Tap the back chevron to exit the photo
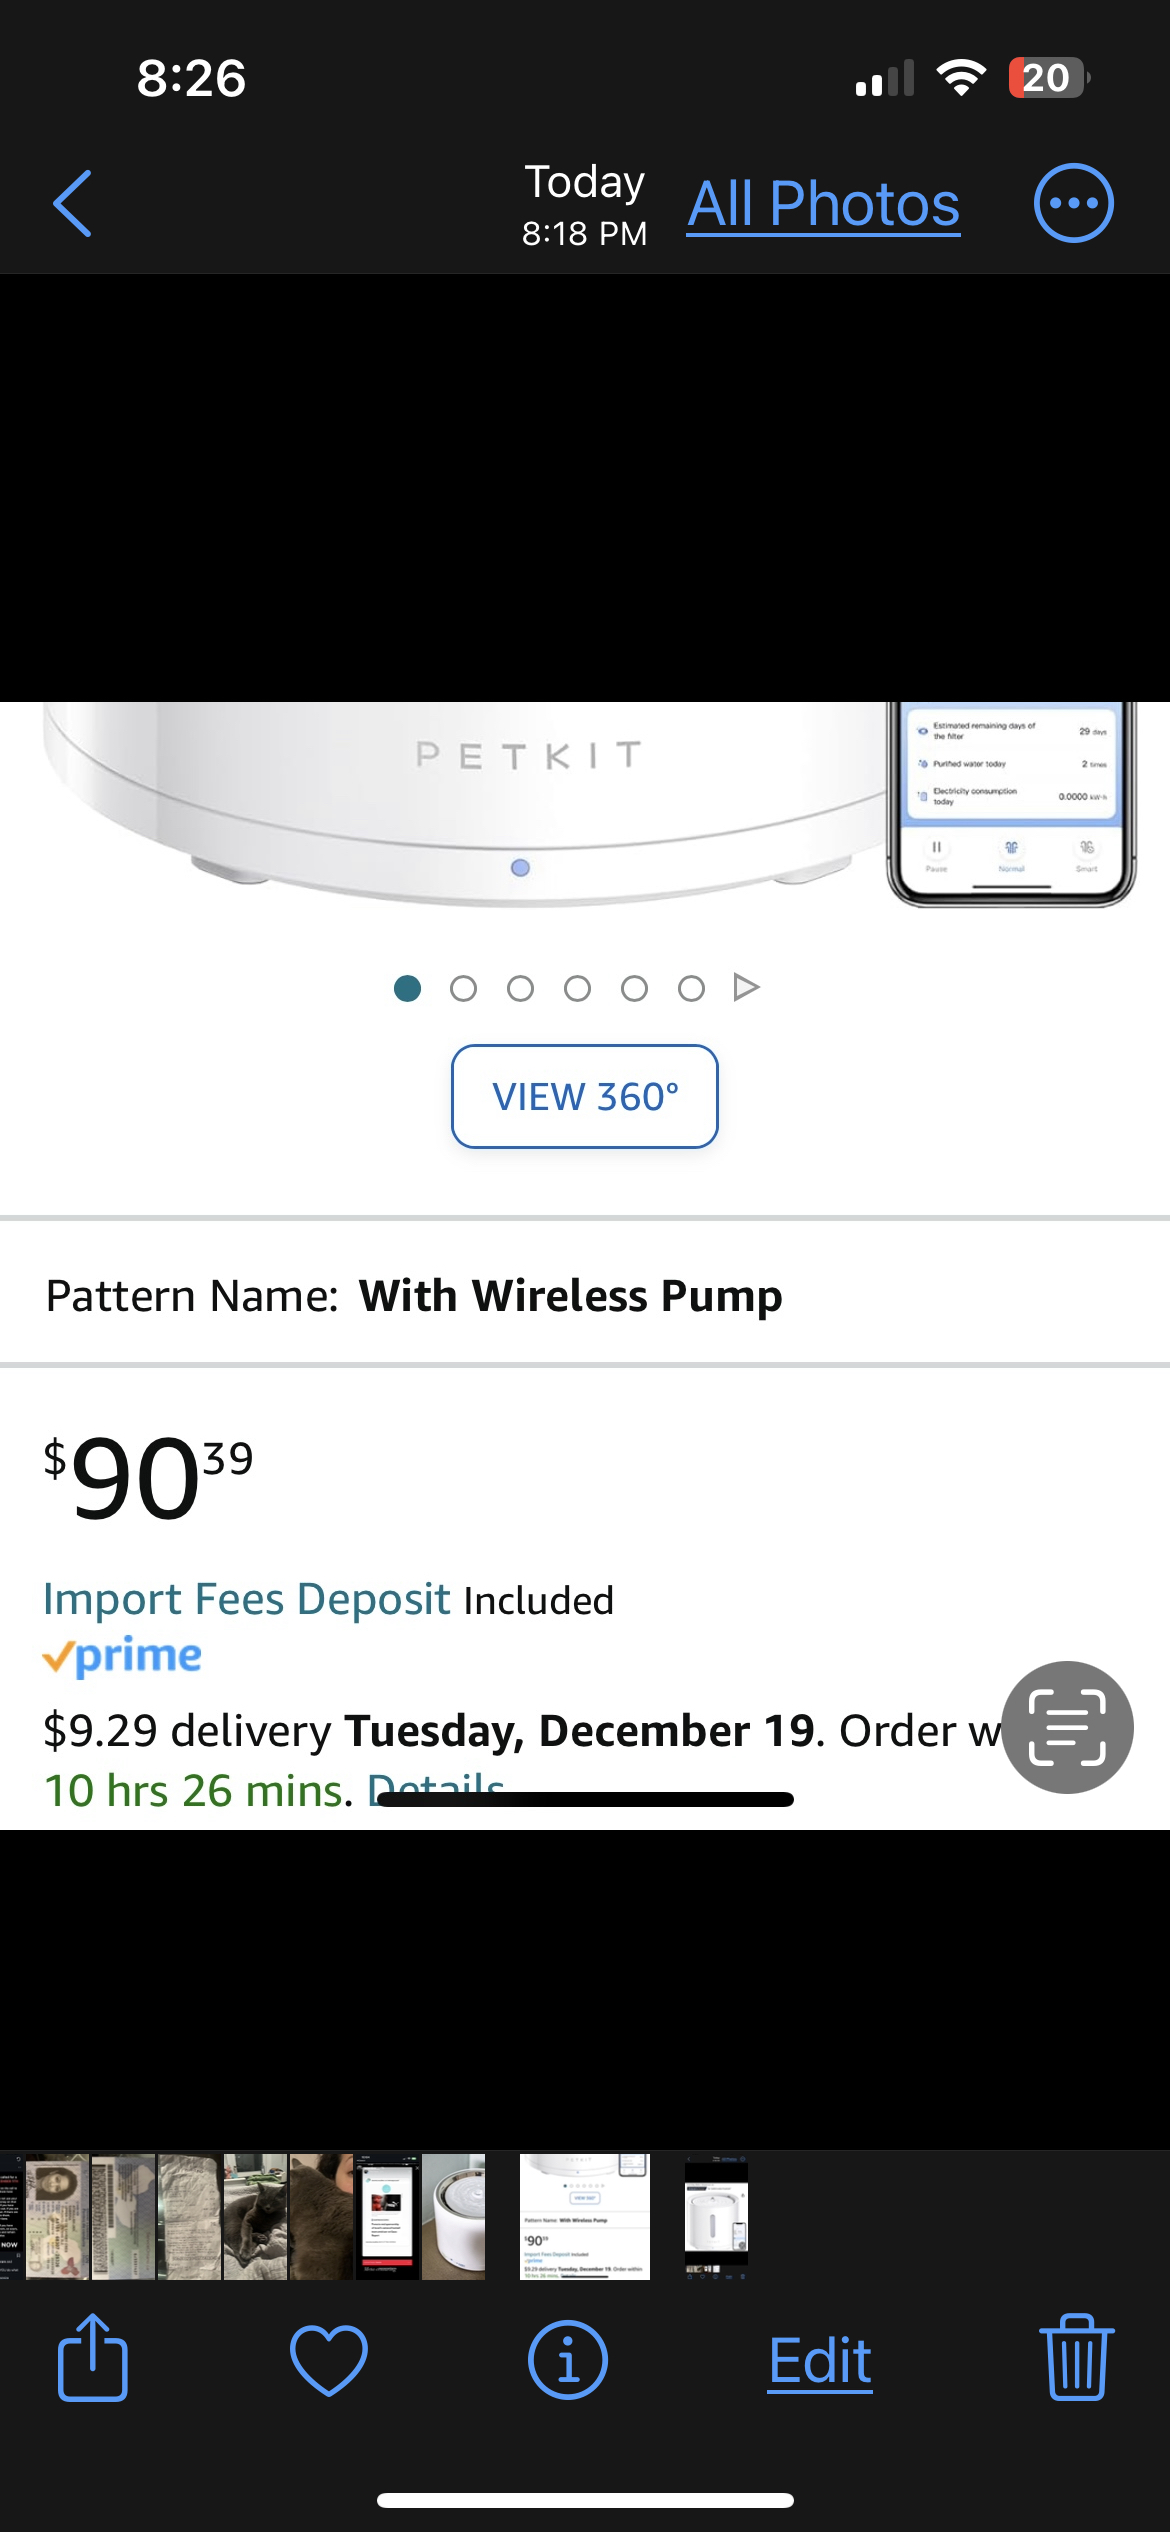1170x2532 pixels. [x=71, y=203]
